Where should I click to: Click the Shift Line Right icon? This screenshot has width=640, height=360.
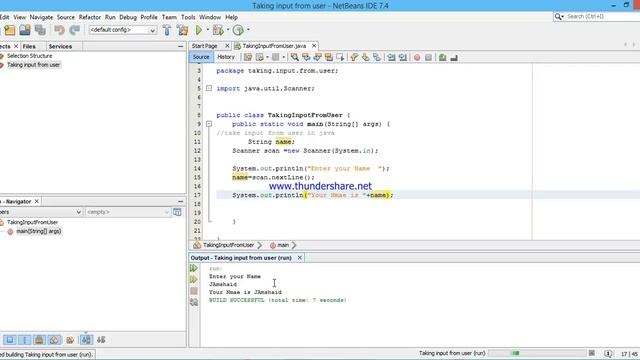(x=402, y=57)
